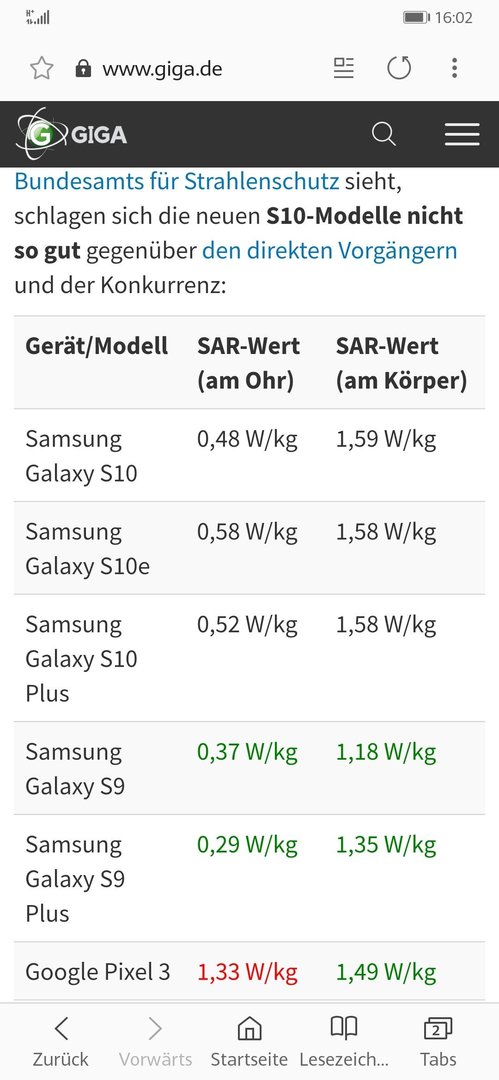Tap the Gerät/Modell column header
Viewport: 499px width, 1080px height.
pyautogui.click(x=96, y=346)
